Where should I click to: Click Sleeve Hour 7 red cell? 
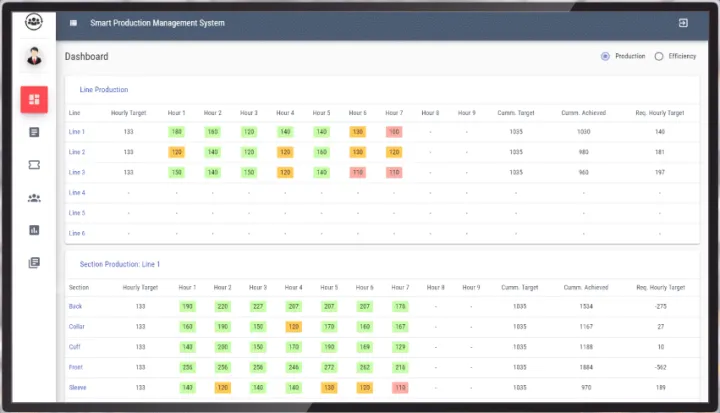(400, 387)
